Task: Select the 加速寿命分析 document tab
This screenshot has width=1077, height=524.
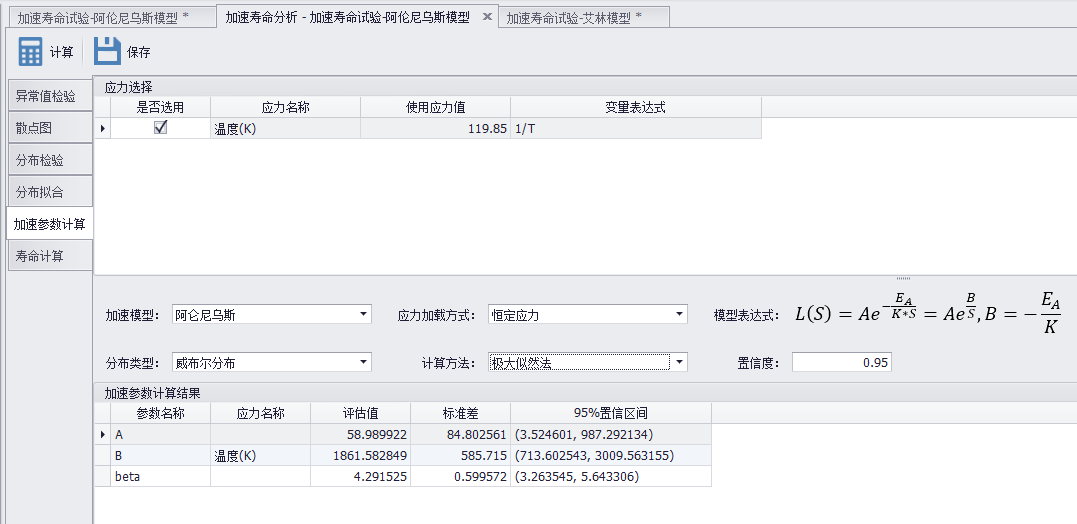Action: click(x=348, y=17)
